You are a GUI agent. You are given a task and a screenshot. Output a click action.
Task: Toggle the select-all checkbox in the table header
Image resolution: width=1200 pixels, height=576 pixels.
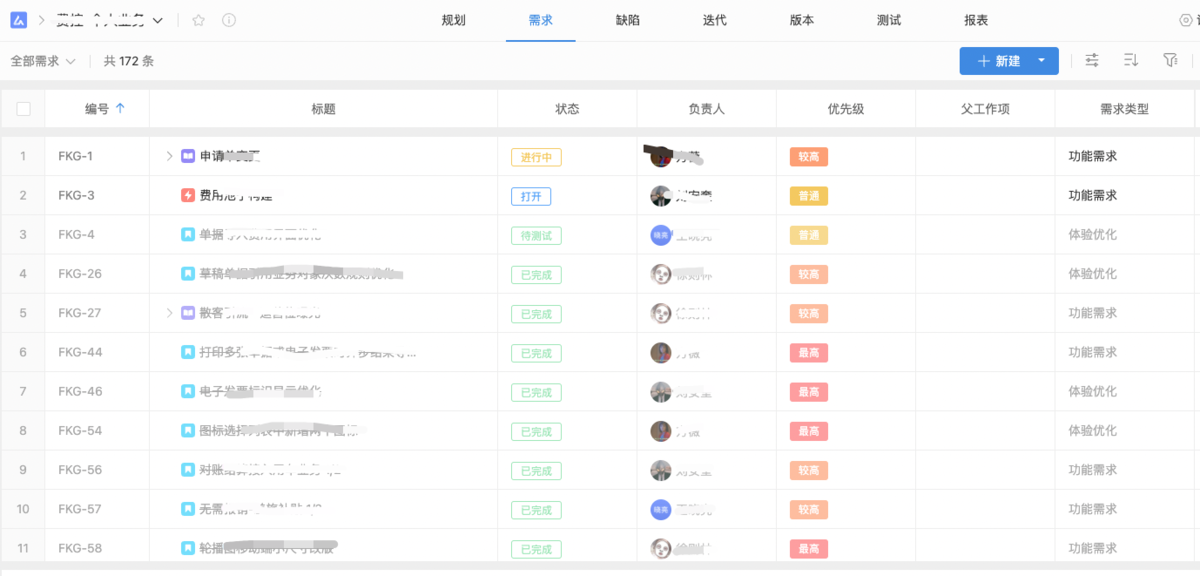[x=23, y=109]
